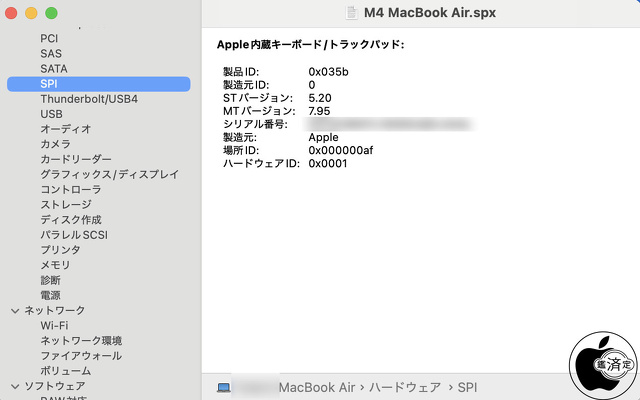The image size is (640, 400).
Task: Click the STバージョン value 5.20
Action: coord(320,98)
